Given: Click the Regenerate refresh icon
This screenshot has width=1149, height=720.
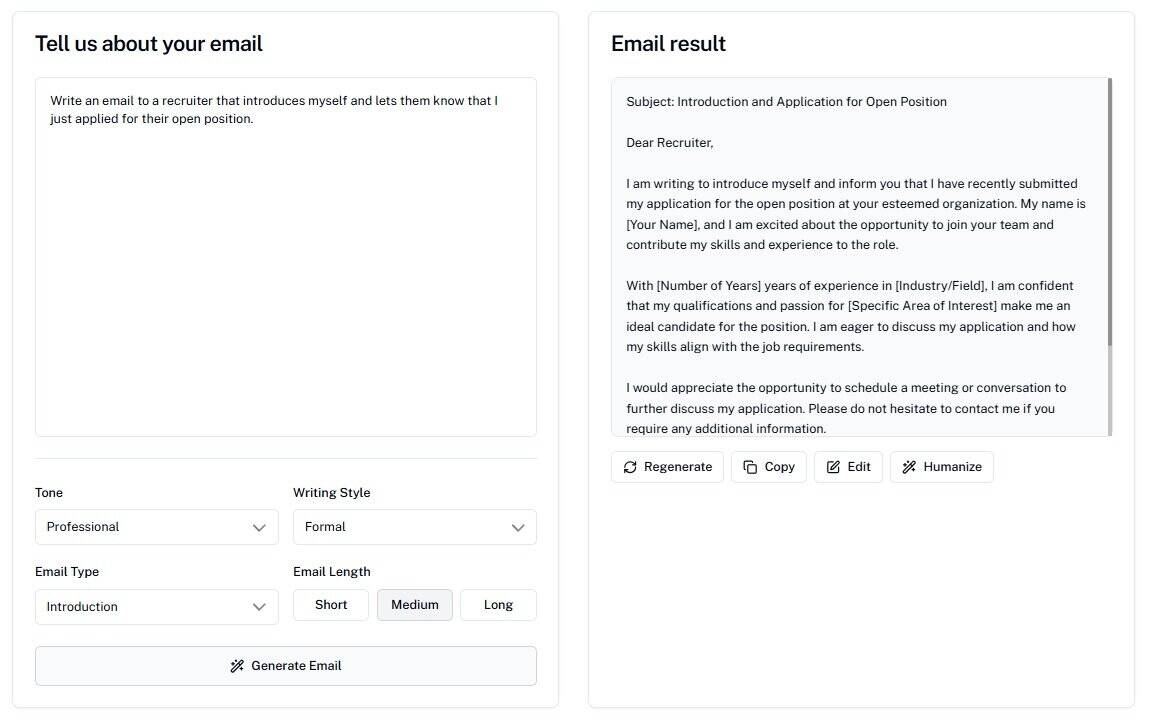Looking at the screenshot, I should pyautogui.click(x=630, y=466).
